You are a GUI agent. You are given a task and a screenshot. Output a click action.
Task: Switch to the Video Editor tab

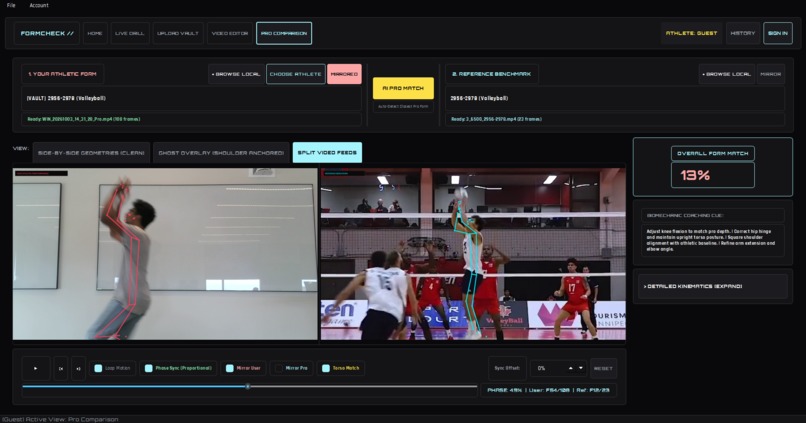click(230, 33)
